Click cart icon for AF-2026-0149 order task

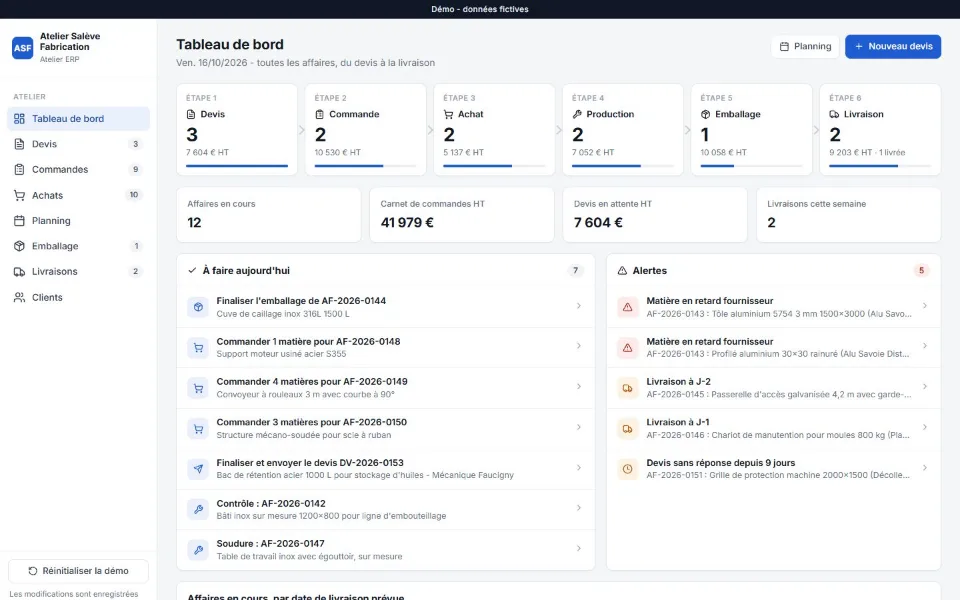click(198, 388)
